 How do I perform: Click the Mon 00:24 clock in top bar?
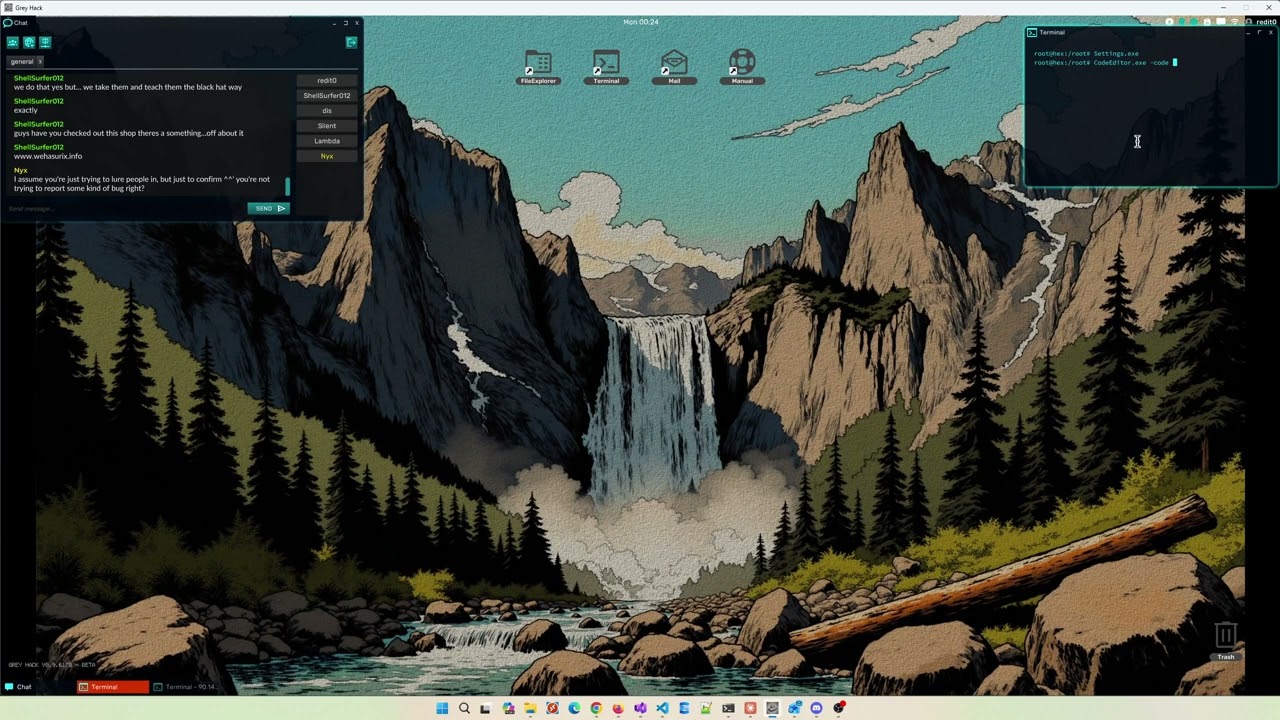coord(641,22)
